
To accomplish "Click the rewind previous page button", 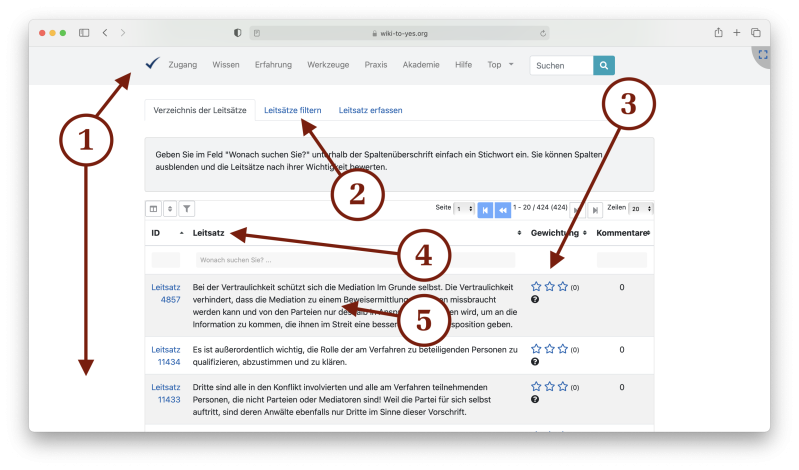I will (x=503, y=210).
